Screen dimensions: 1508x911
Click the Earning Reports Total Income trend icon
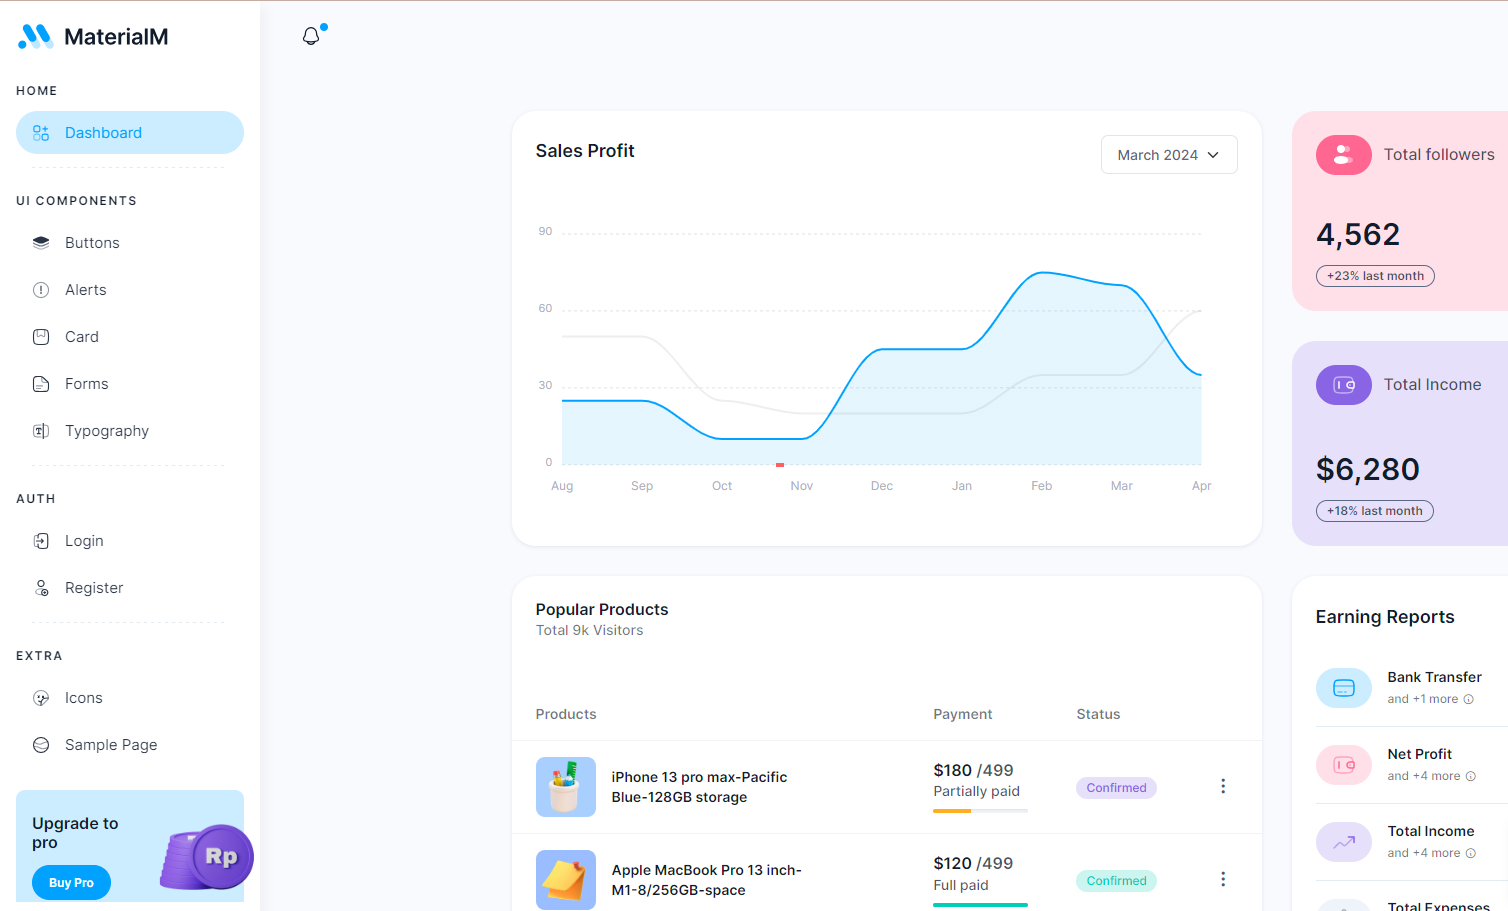pos(1343,842)
